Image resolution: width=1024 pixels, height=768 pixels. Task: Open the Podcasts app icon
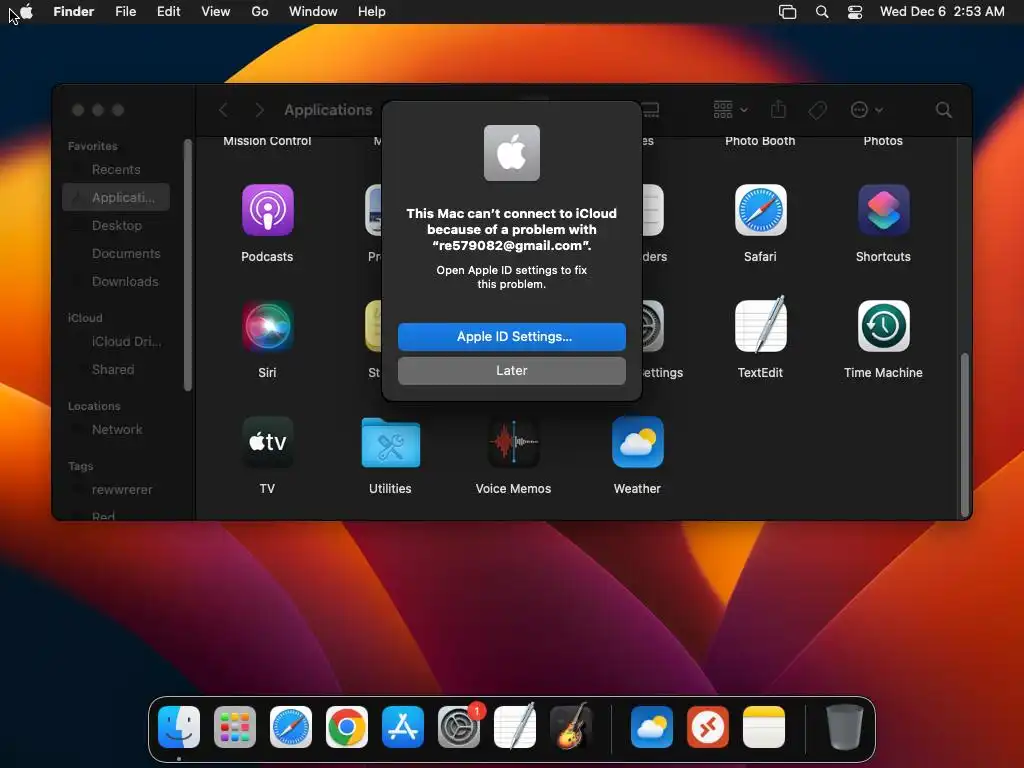tap(267, 210)
